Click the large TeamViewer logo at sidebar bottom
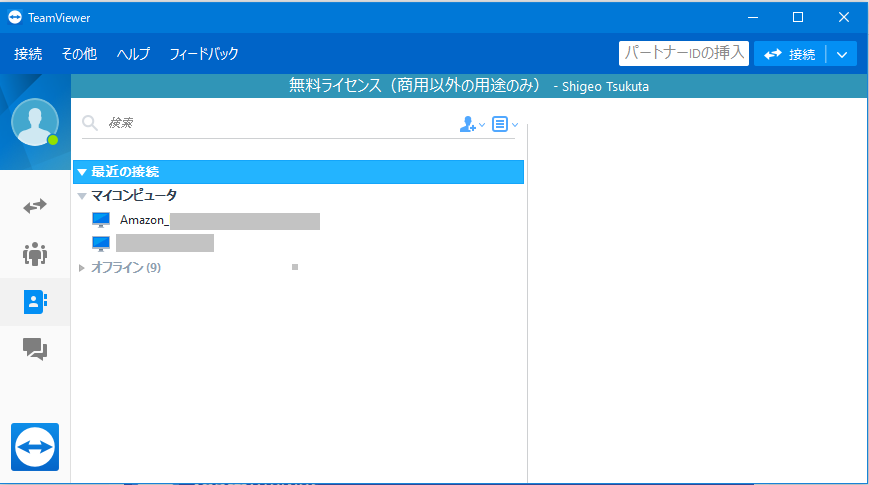The height and width of the screenshot is (485, 869). point(35,447)
